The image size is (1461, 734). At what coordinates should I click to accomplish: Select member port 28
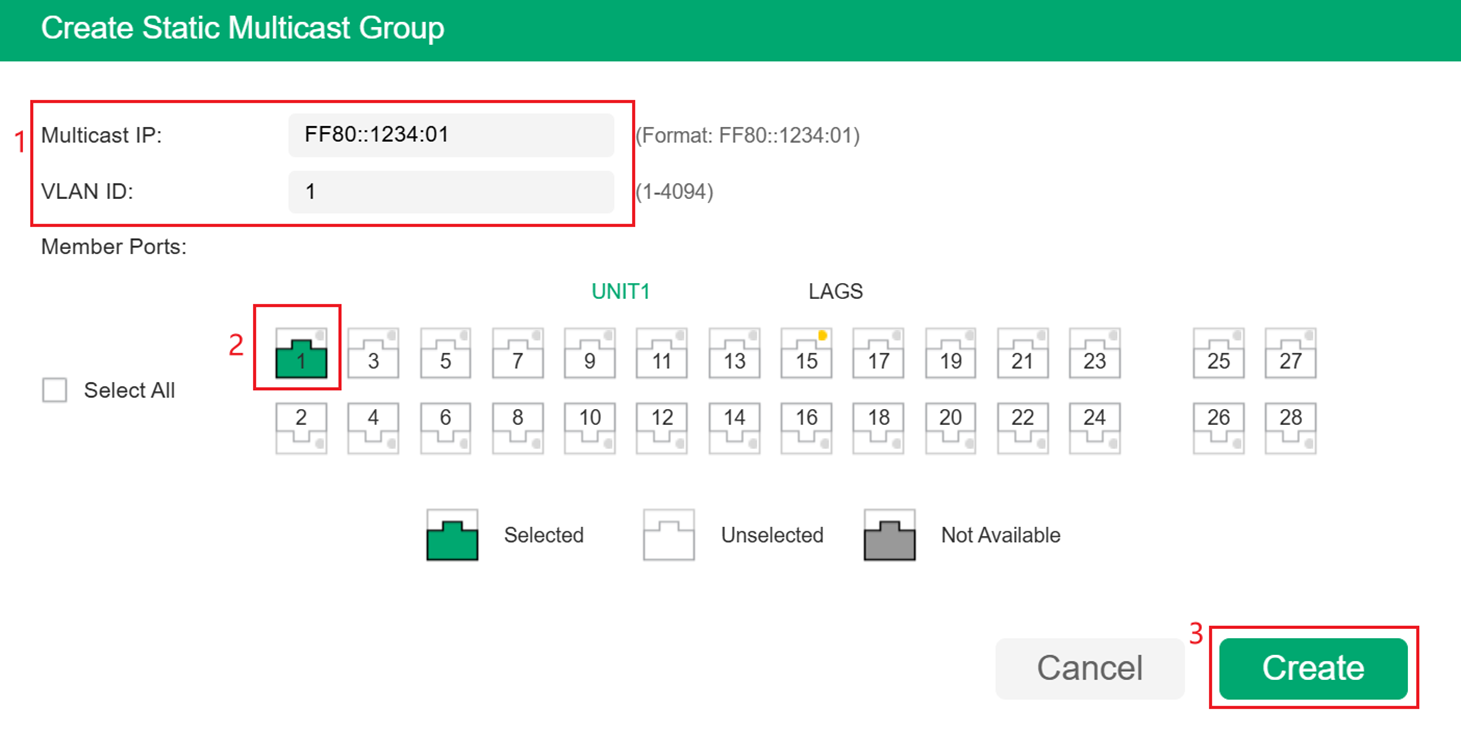1290,427
